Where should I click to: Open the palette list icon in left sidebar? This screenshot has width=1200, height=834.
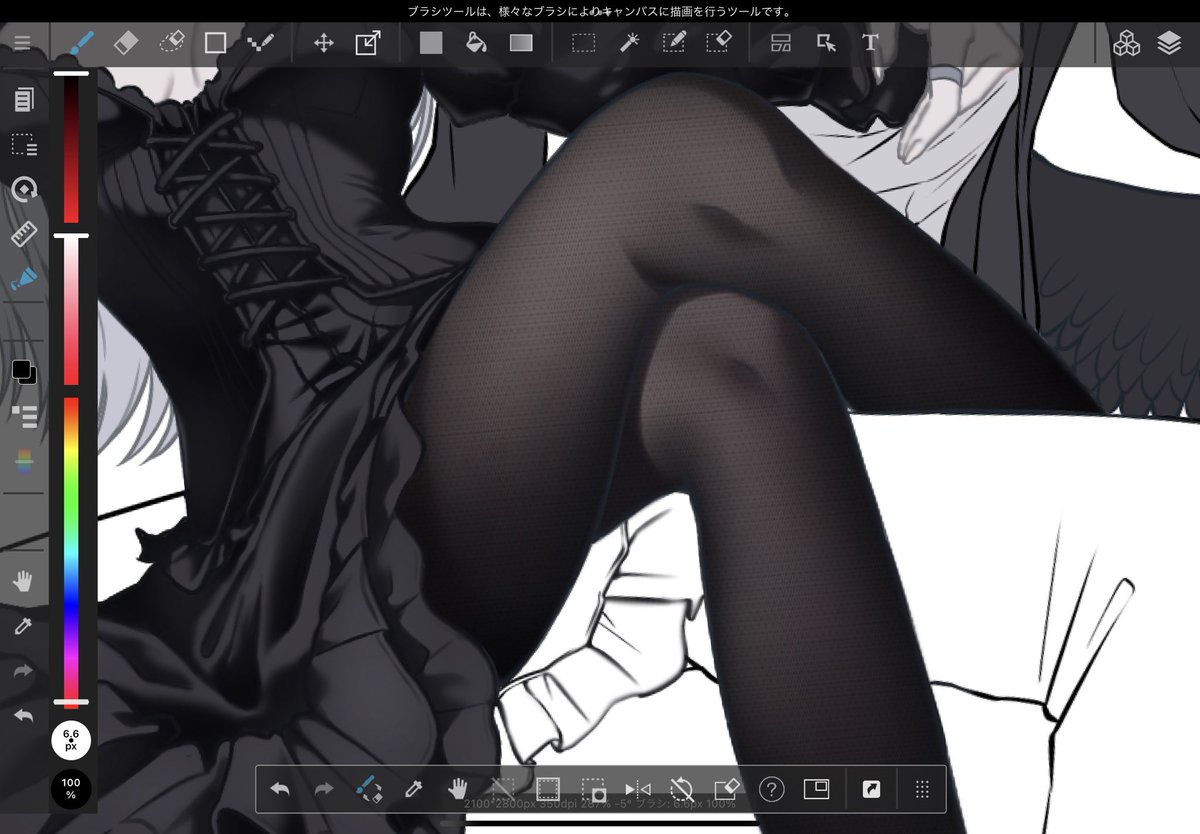[x=24, y=417]
